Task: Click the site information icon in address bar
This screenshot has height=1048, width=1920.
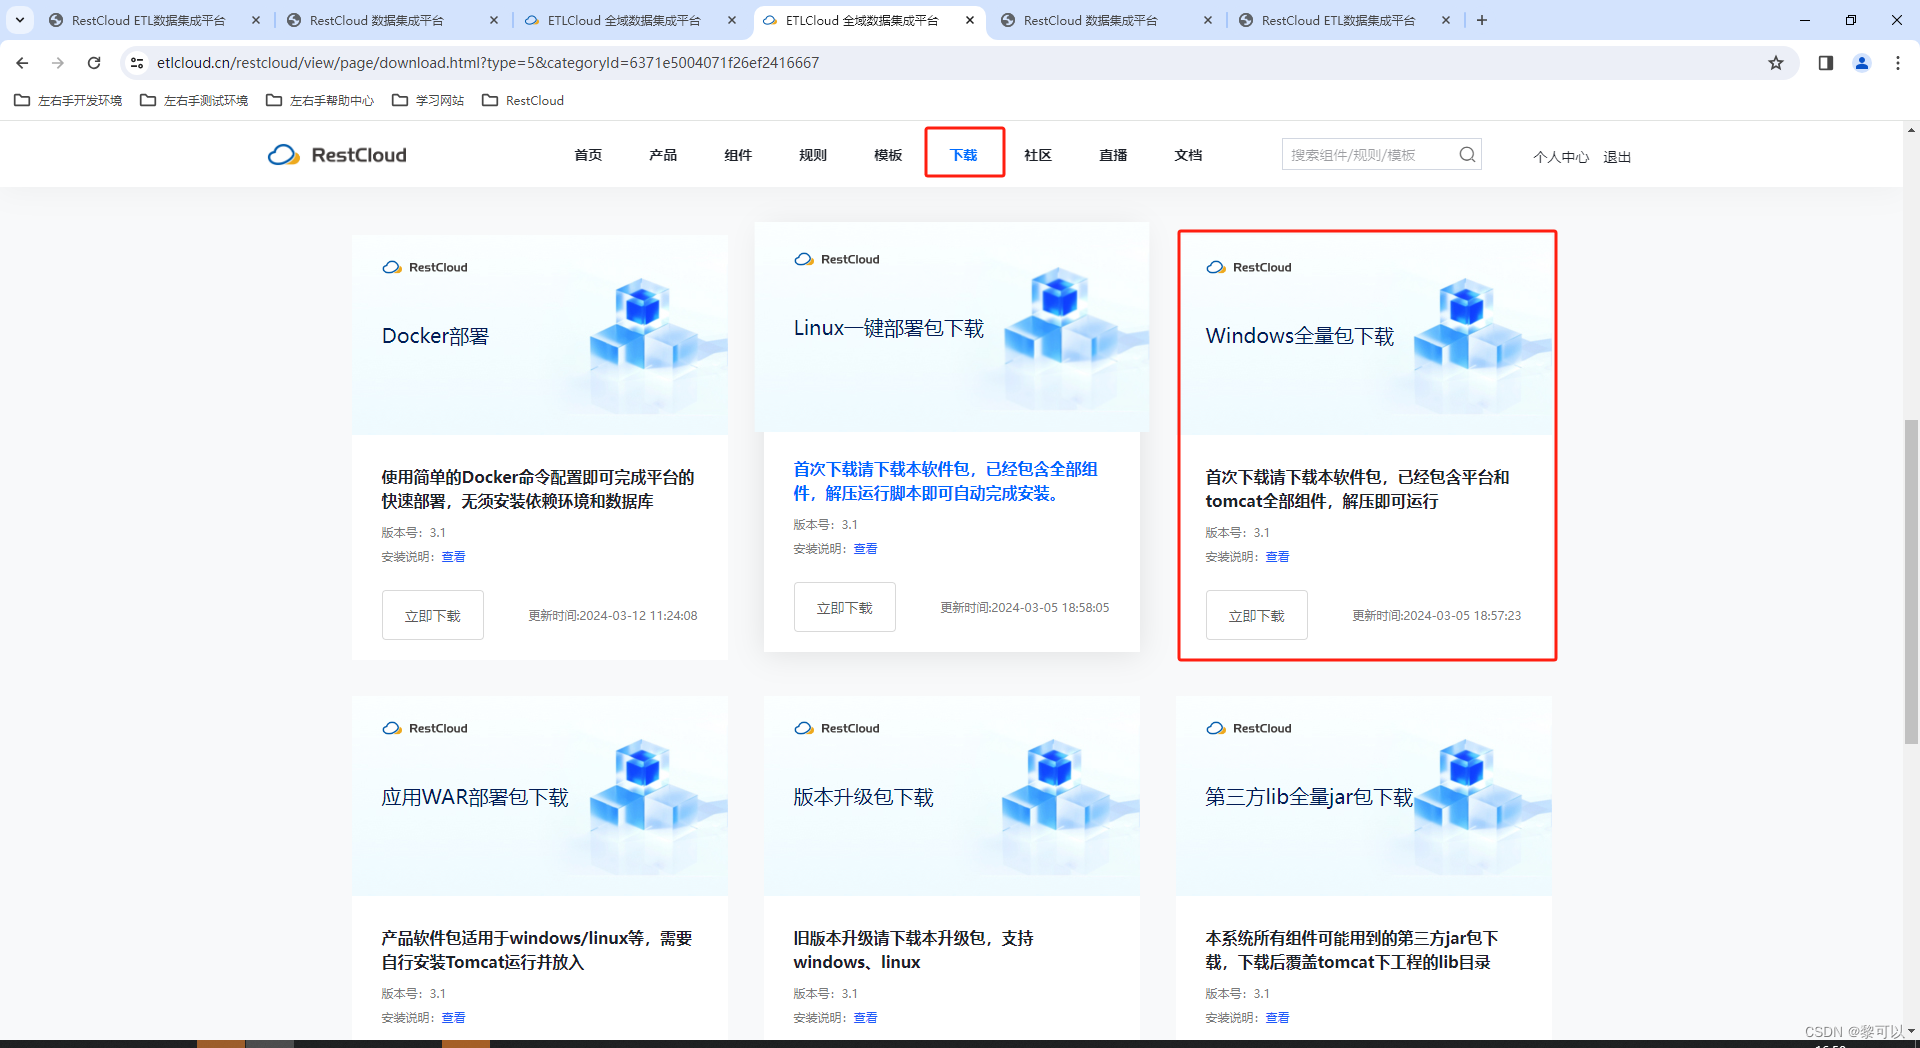Action: [136, 62]
